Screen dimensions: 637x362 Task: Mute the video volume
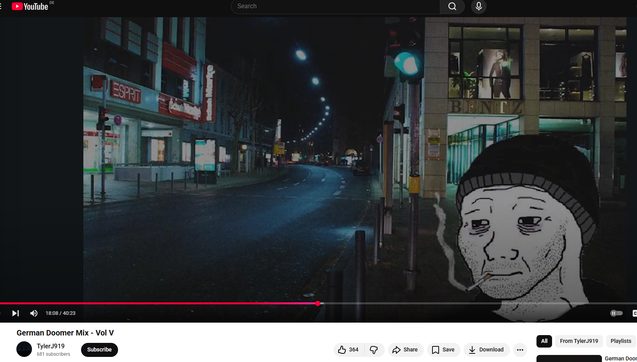pos(34,313)
